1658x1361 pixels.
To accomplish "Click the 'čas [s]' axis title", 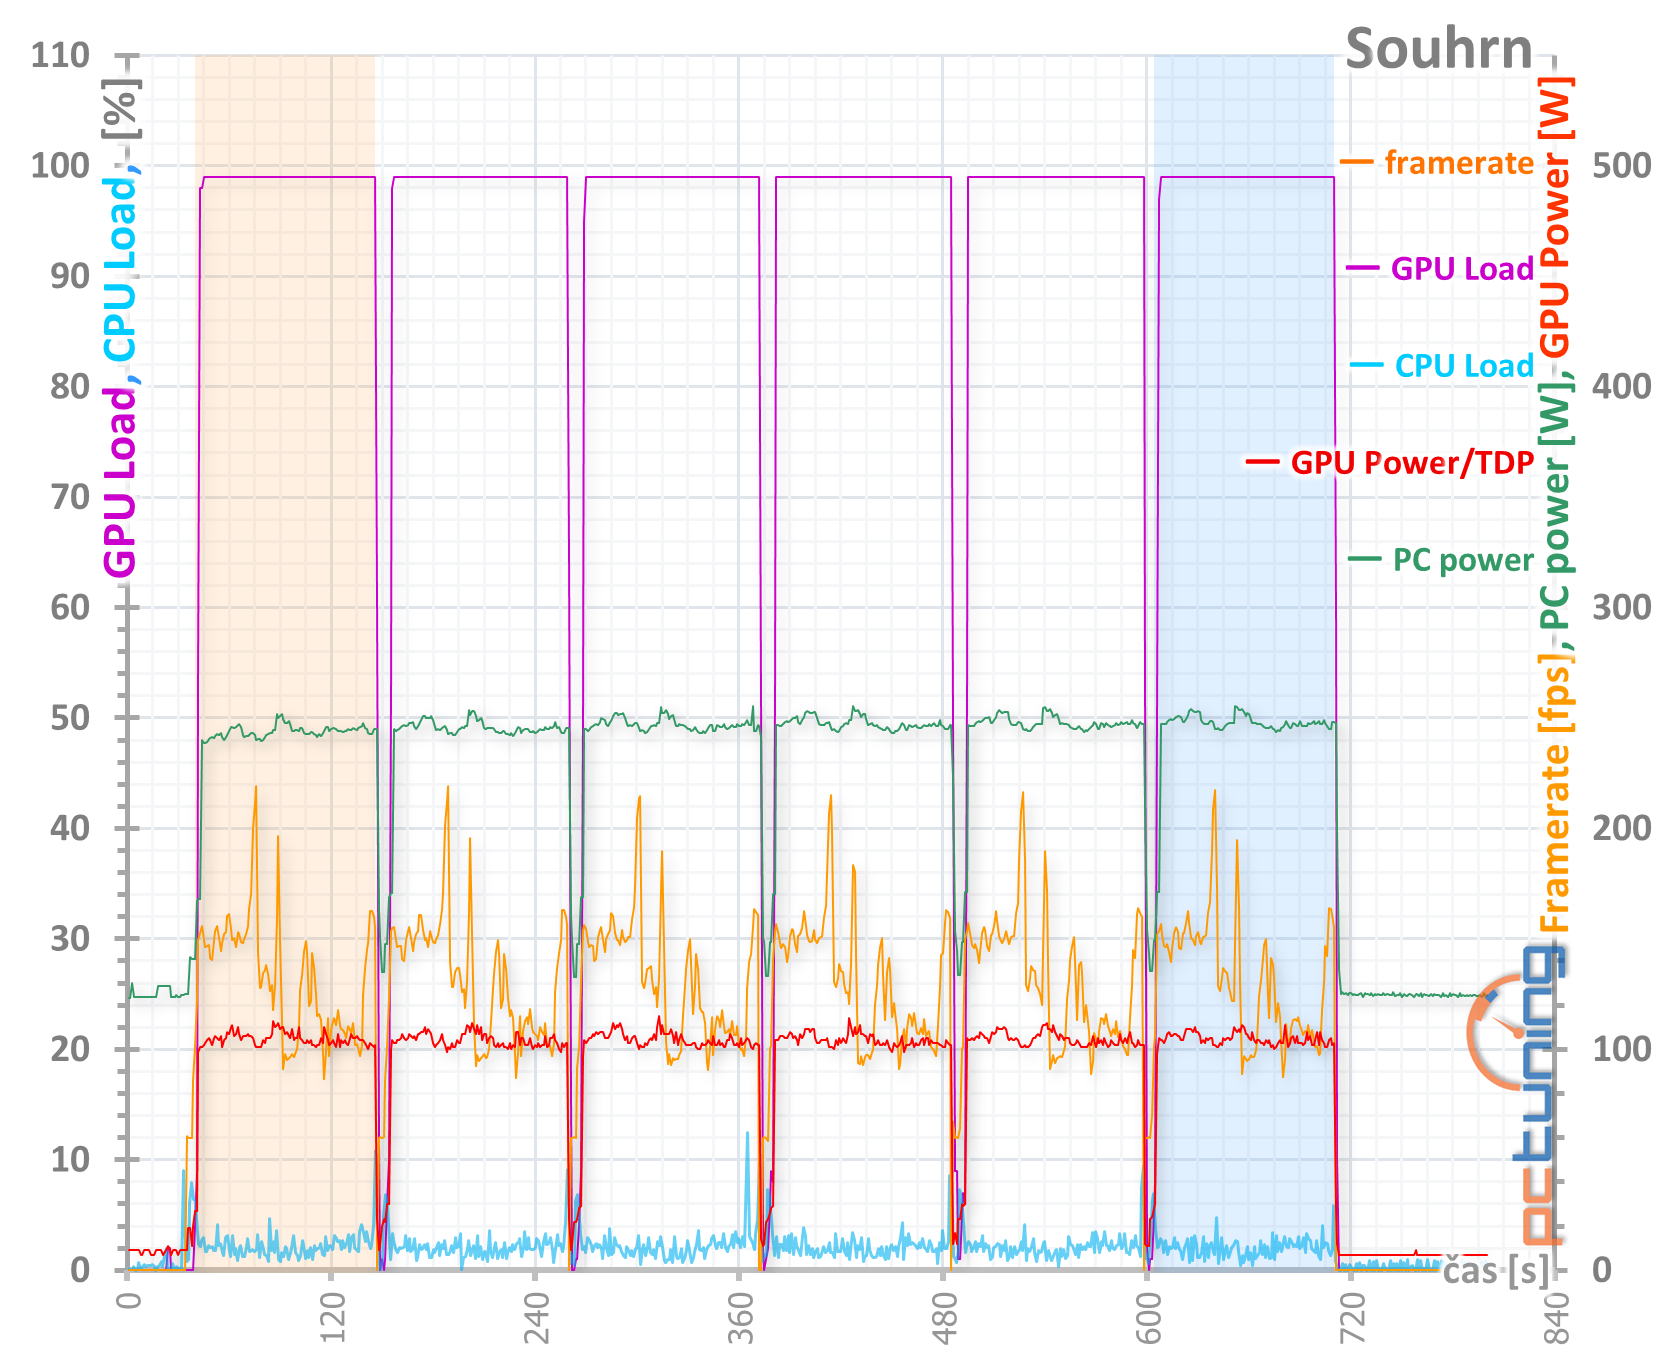I will coord(1495,1270).
